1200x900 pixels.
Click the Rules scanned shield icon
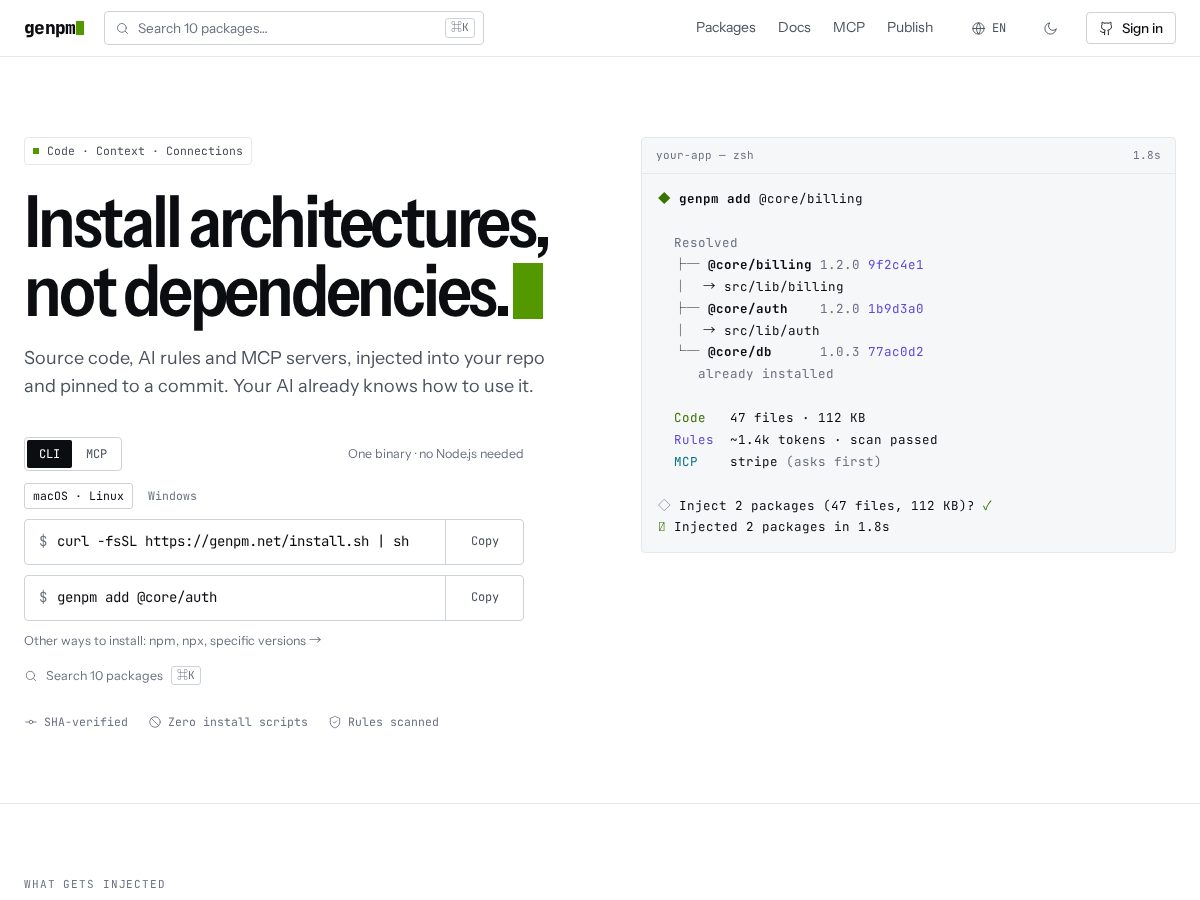click(335, 722)
